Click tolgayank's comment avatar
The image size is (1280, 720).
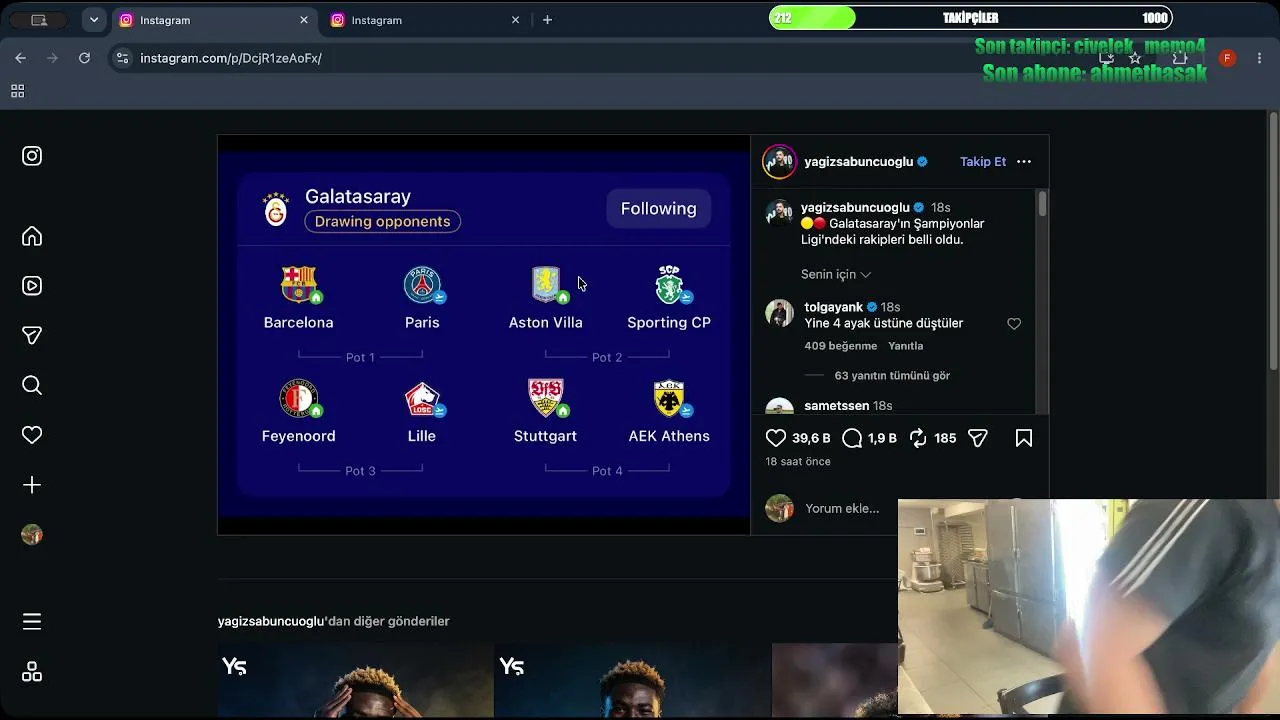coord(779,313)
